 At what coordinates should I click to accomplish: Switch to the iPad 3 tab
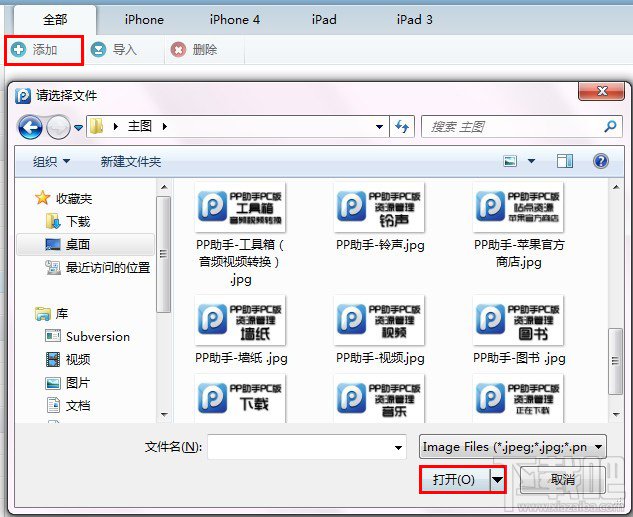(415, 19)
